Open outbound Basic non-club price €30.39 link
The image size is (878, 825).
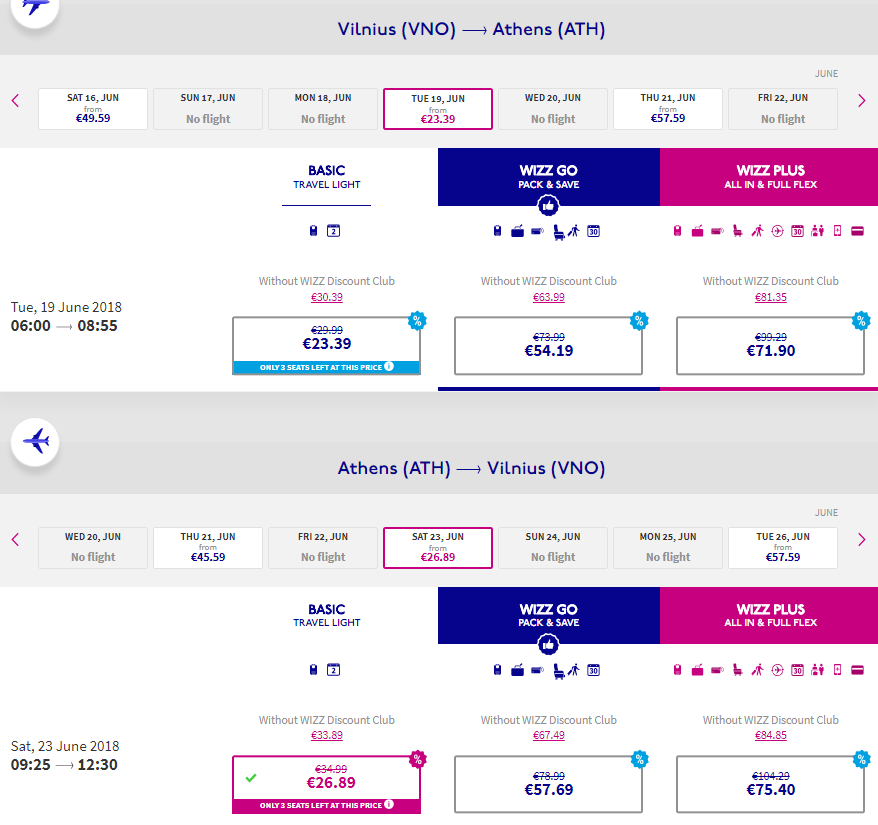pos(326,297)
